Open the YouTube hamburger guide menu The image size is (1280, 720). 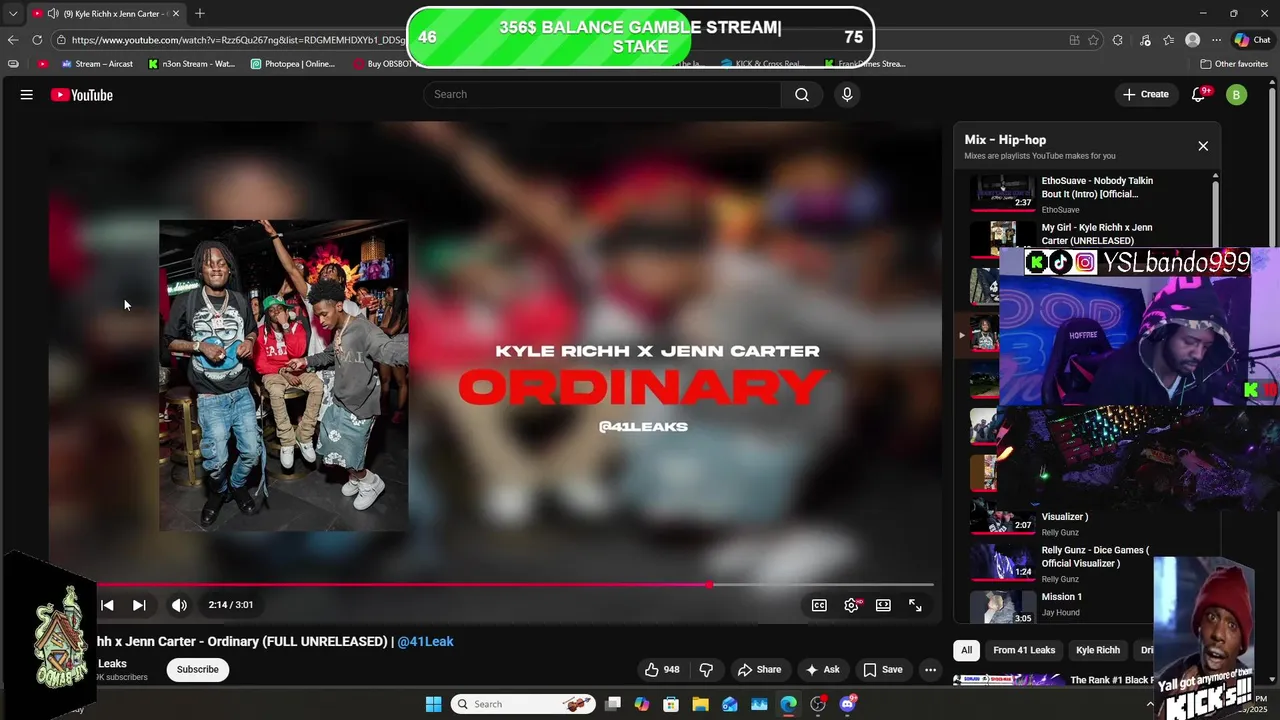coord(27,95)
